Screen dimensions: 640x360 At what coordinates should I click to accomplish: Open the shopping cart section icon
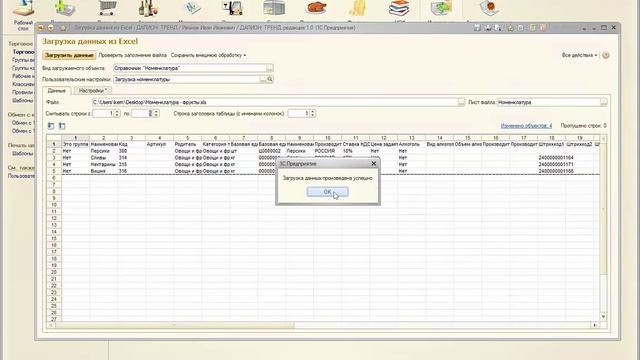pos(108,8)
